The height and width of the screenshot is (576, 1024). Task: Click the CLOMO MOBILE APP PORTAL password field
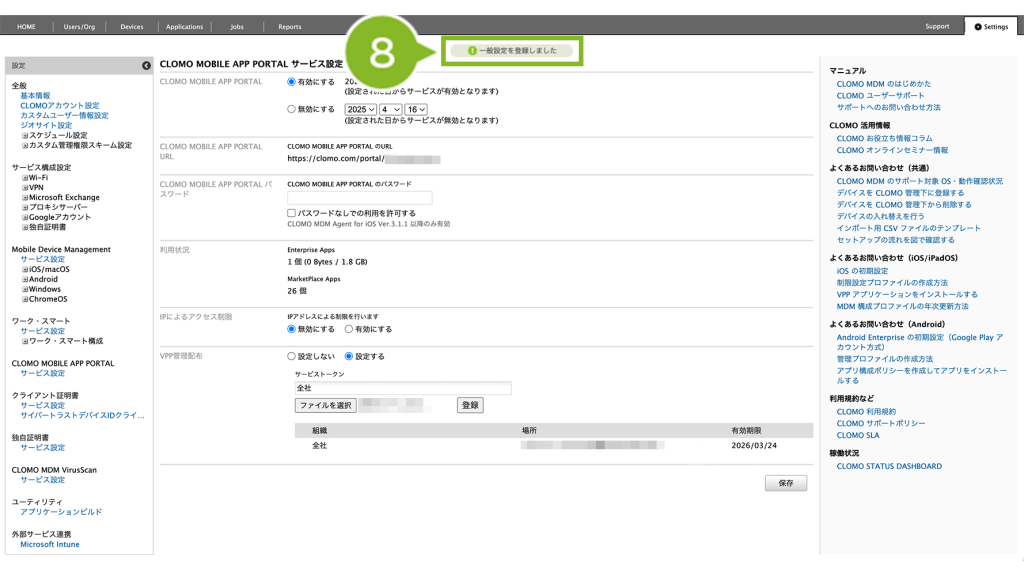tap(359, 198)
